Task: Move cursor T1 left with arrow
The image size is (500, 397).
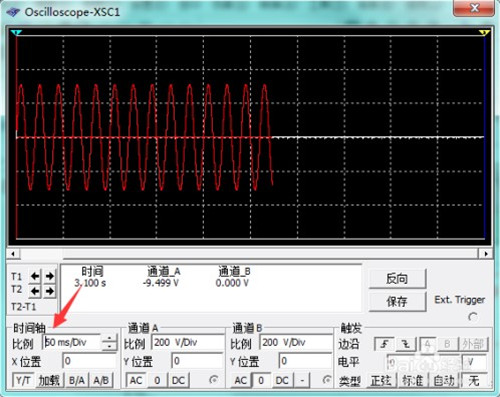Action: 35,276
